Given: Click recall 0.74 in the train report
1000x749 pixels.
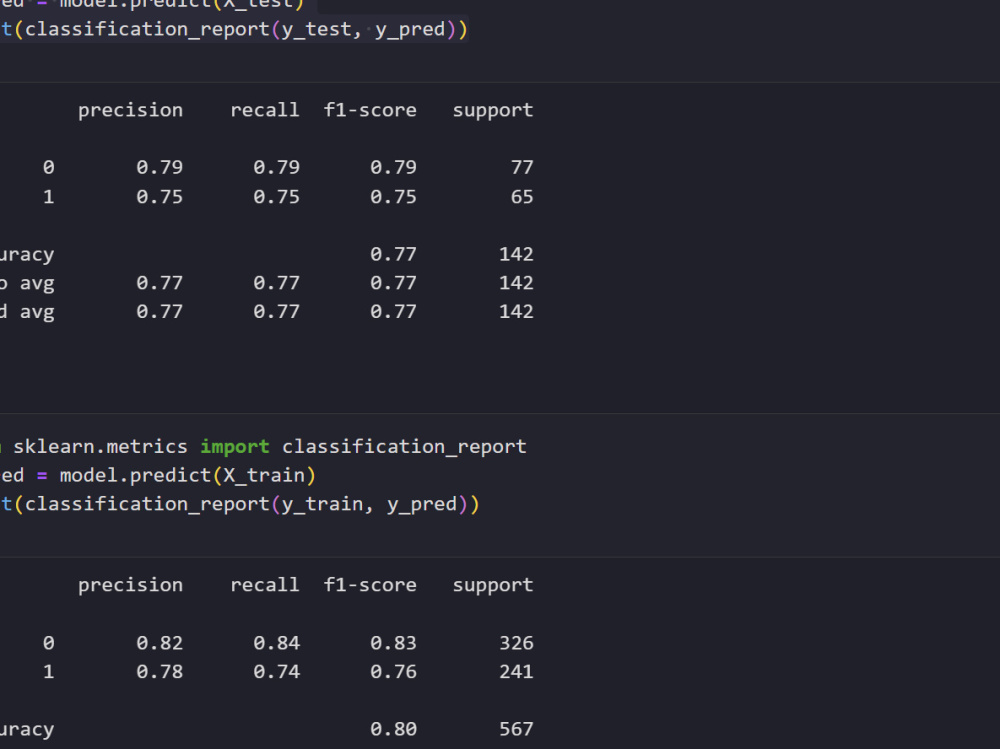Looking at the screenshot, I should (x=276, y=672).
